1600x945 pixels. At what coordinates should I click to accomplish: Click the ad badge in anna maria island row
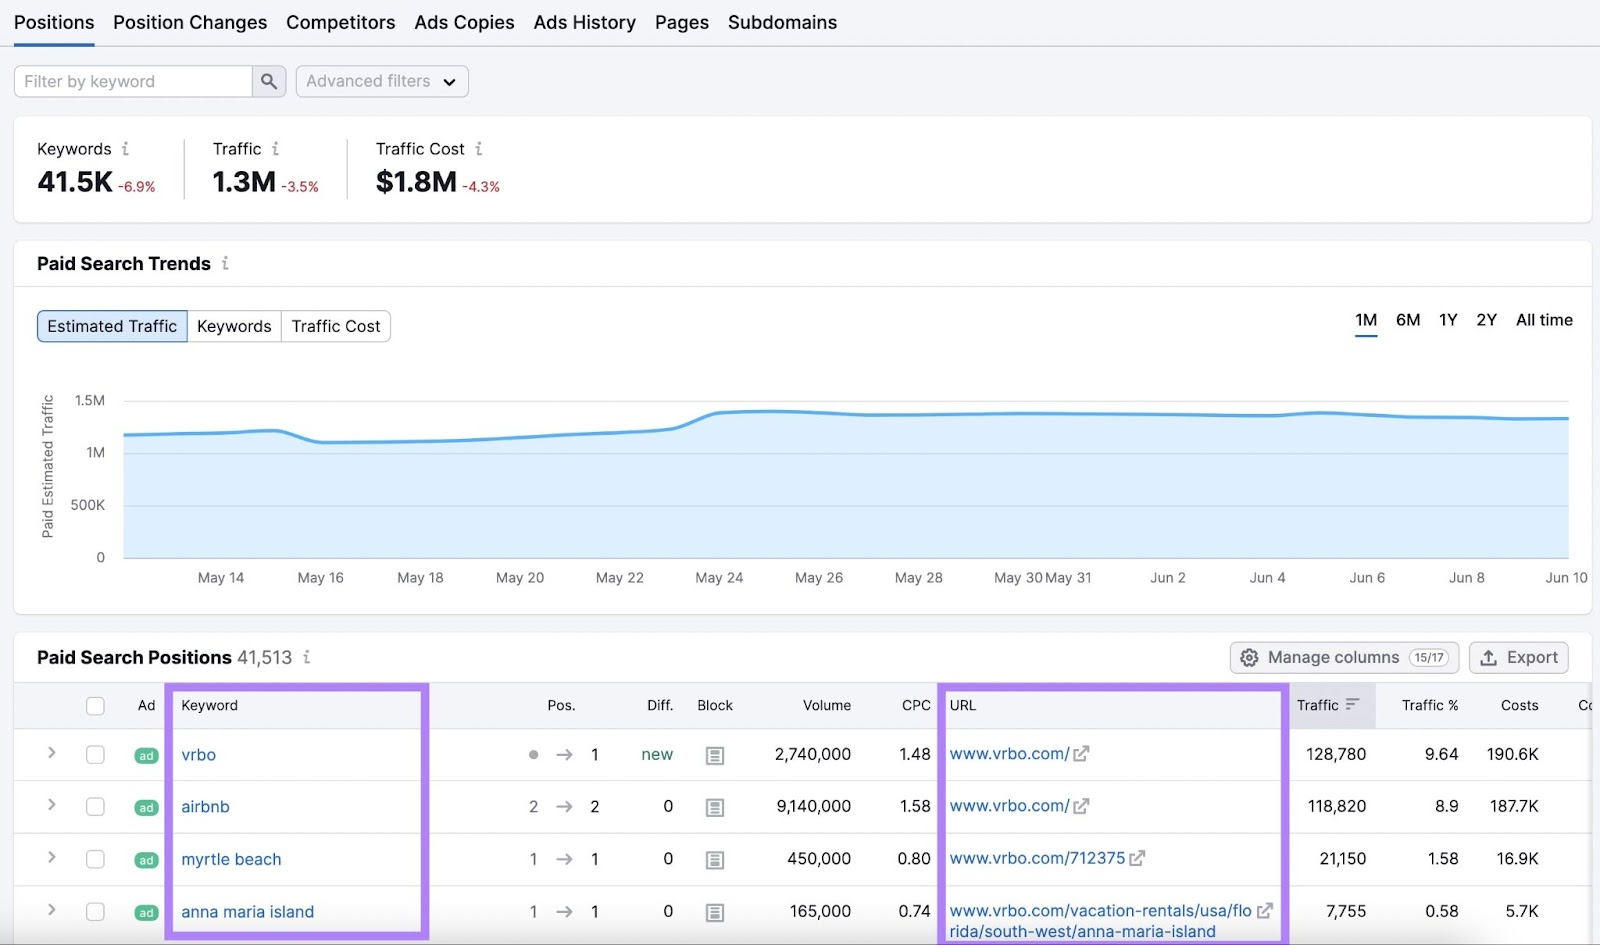coord(146,912)
